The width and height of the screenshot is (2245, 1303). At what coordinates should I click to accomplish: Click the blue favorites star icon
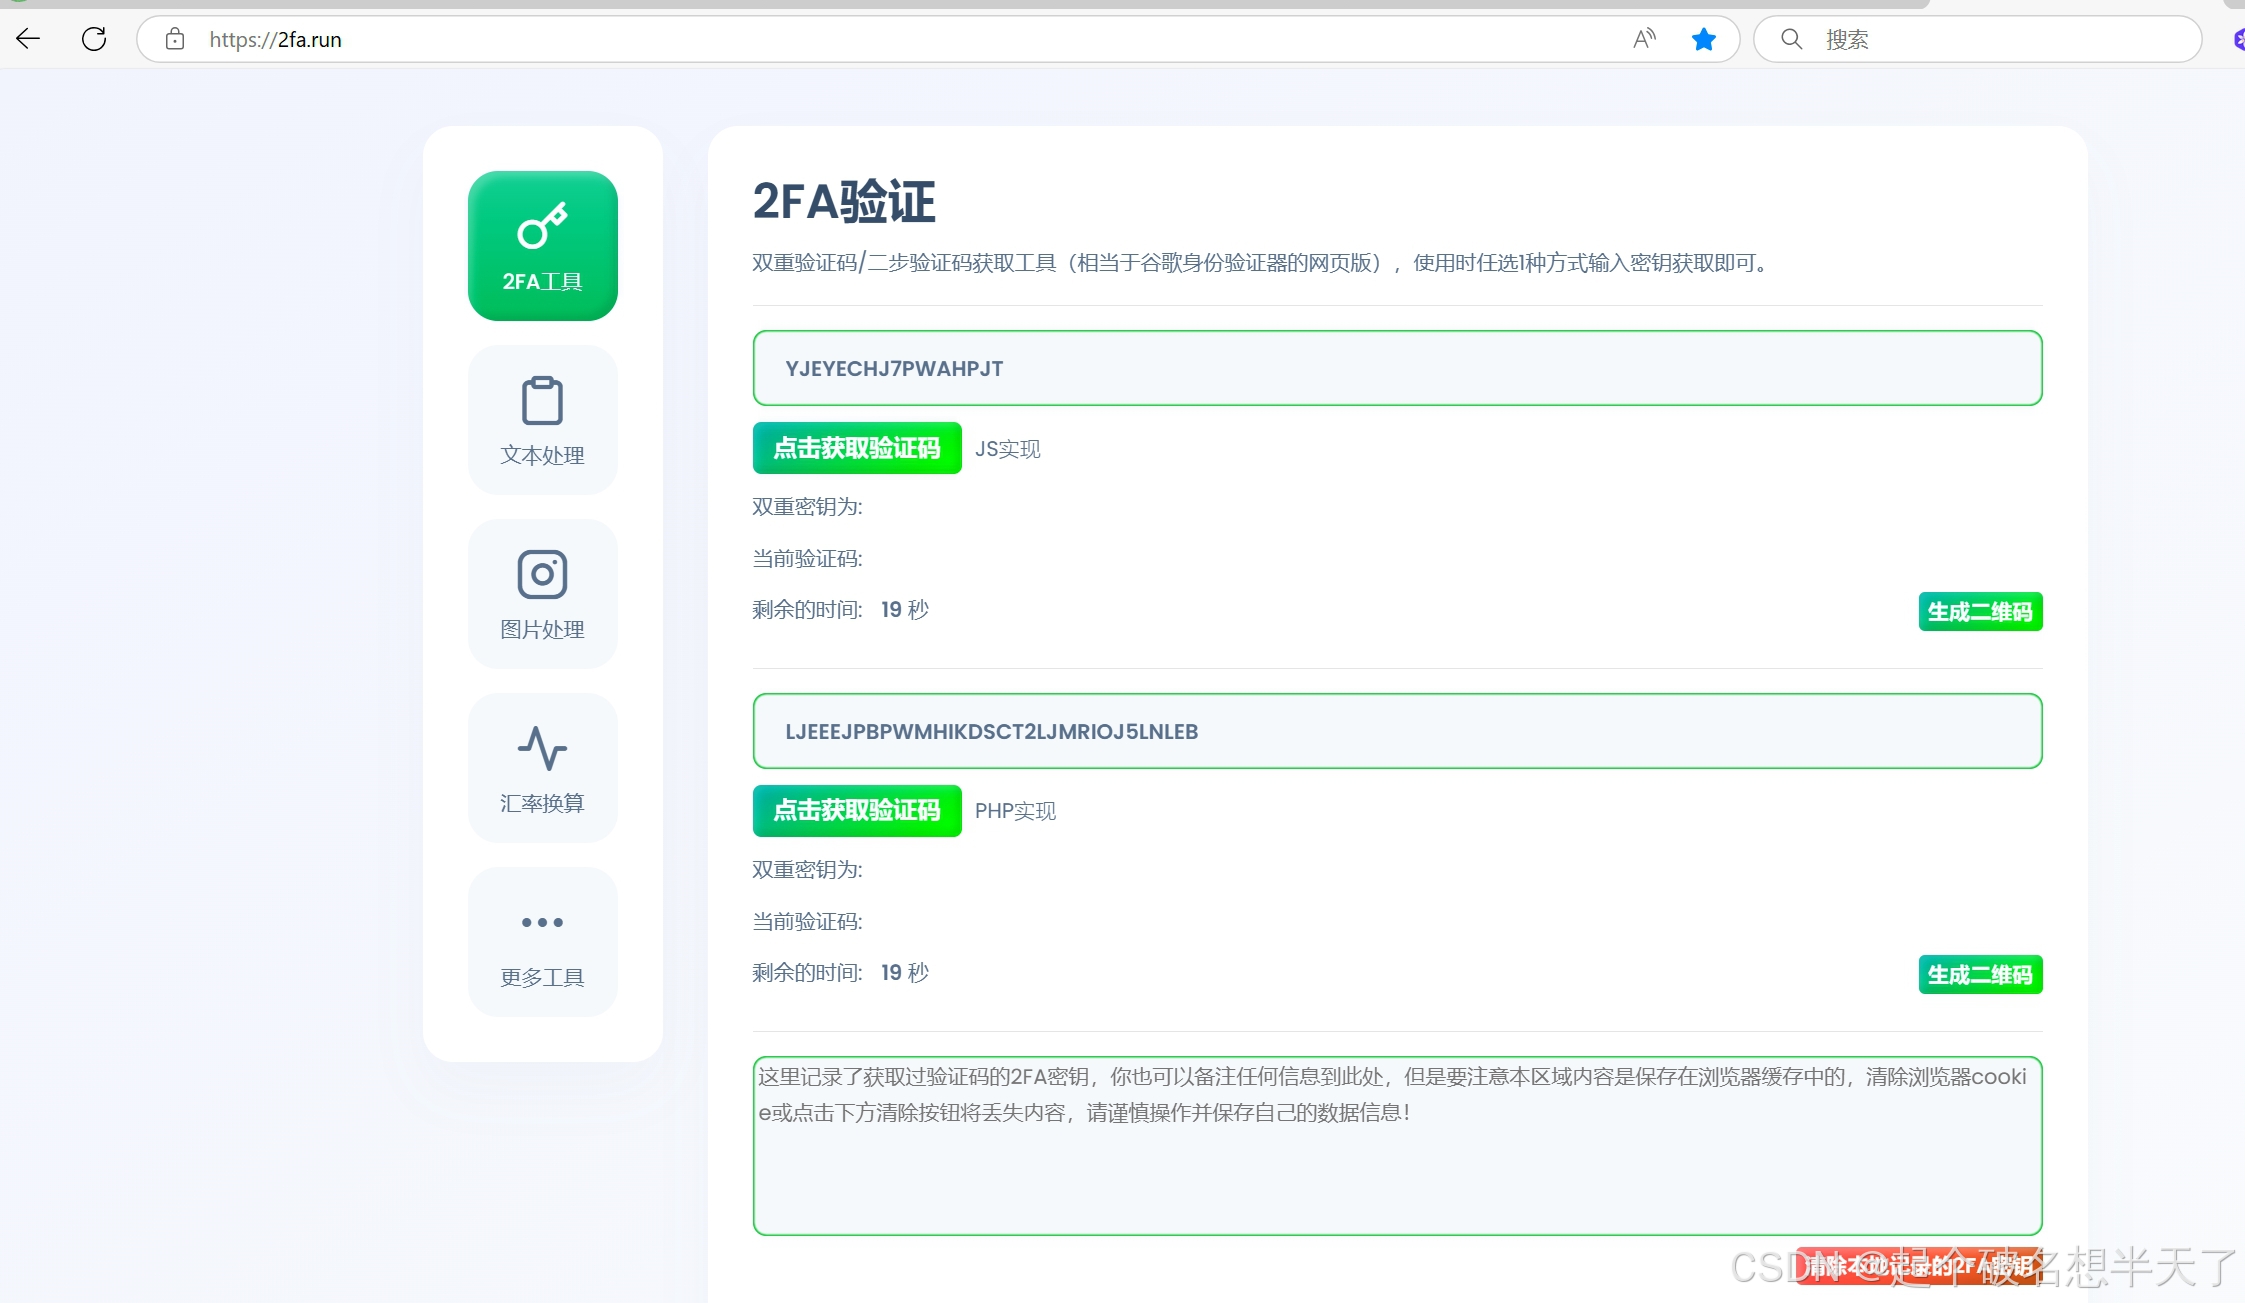[1703, 39]
